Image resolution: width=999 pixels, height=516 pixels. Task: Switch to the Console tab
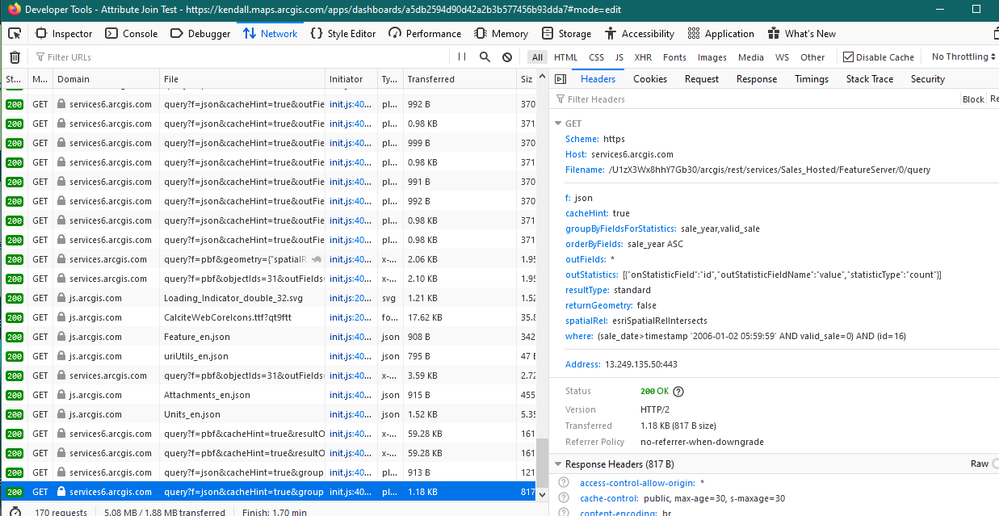[131, 34]
